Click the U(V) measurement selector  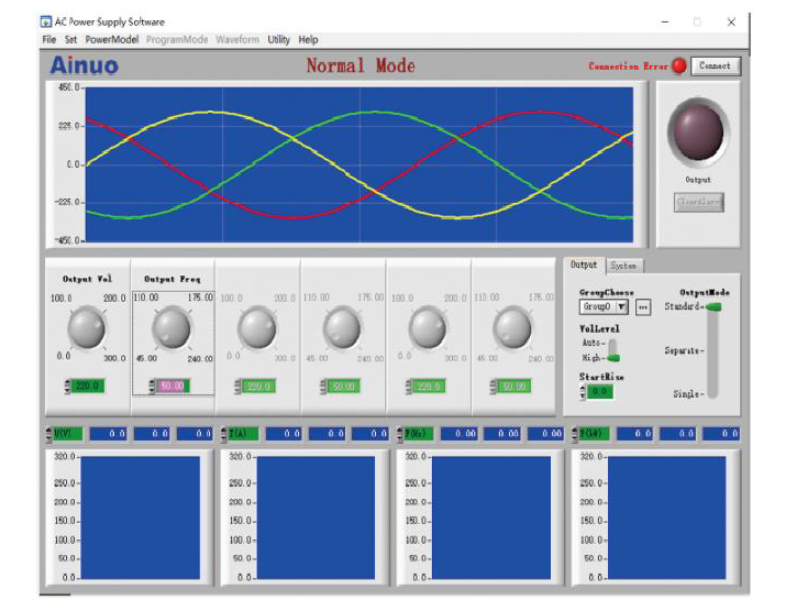coord(67,434)
